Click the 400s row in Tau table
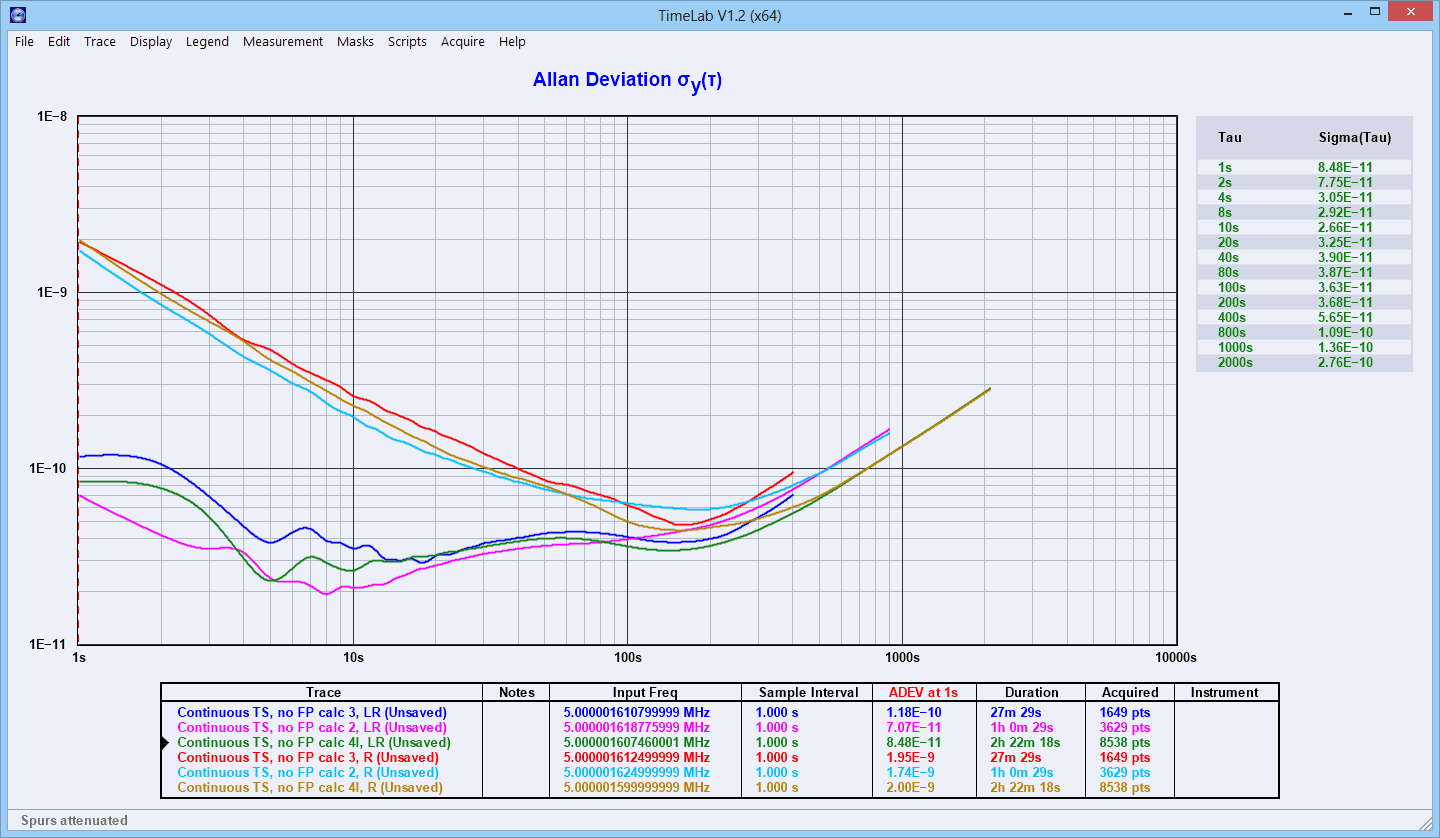 pyautogui.click(x=1304, y=317)
